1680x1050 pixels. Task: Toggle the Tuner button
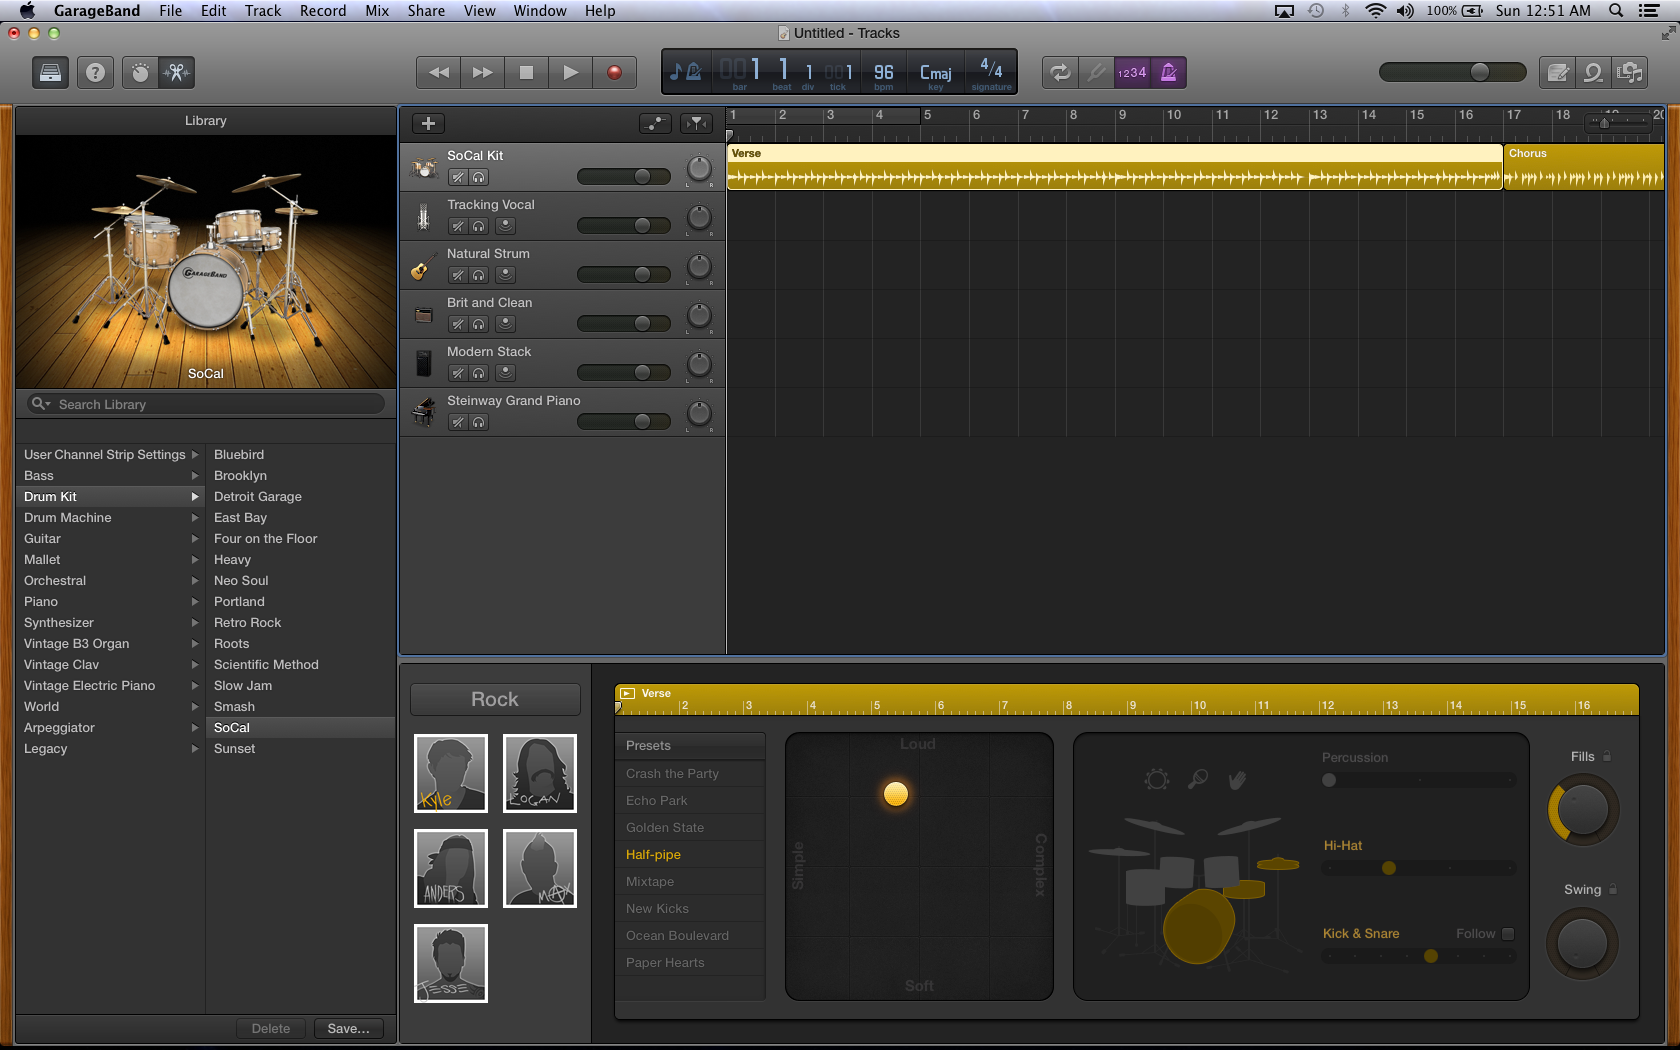[x=1097, y=72]
